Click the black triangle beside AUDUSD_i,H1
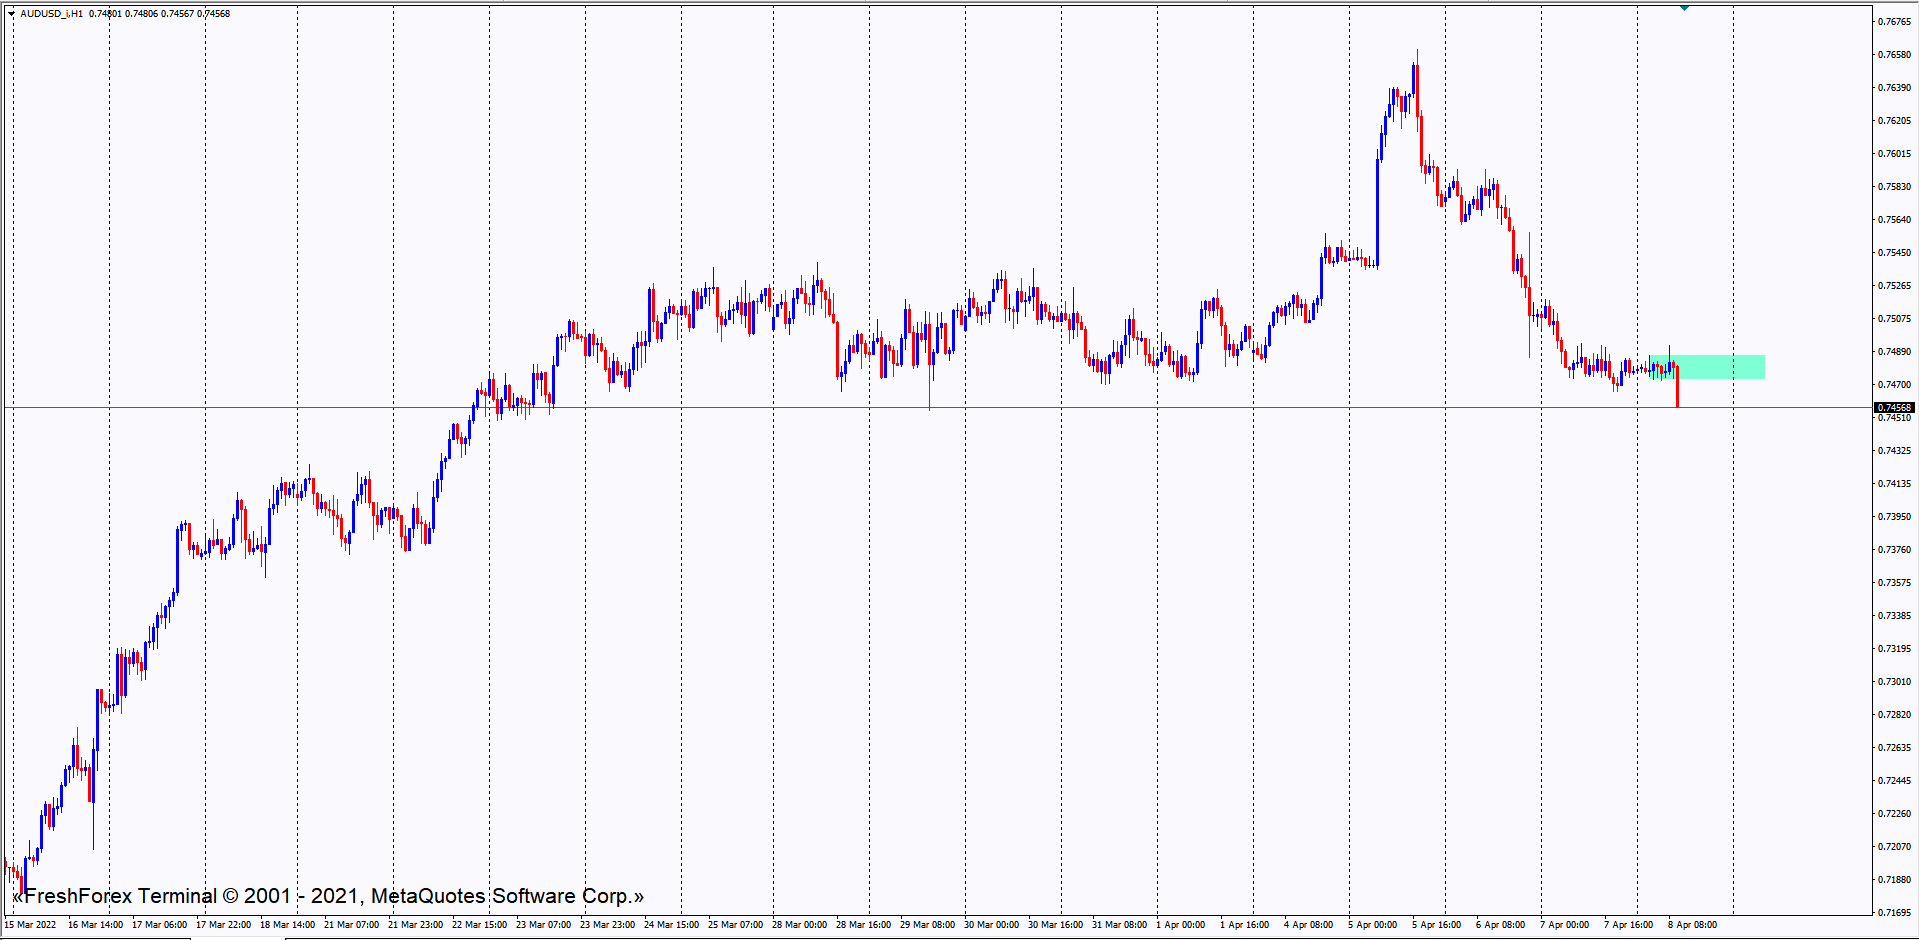Image resolution: width=1919 pixels, height=940 pixels. coord(11,14)
